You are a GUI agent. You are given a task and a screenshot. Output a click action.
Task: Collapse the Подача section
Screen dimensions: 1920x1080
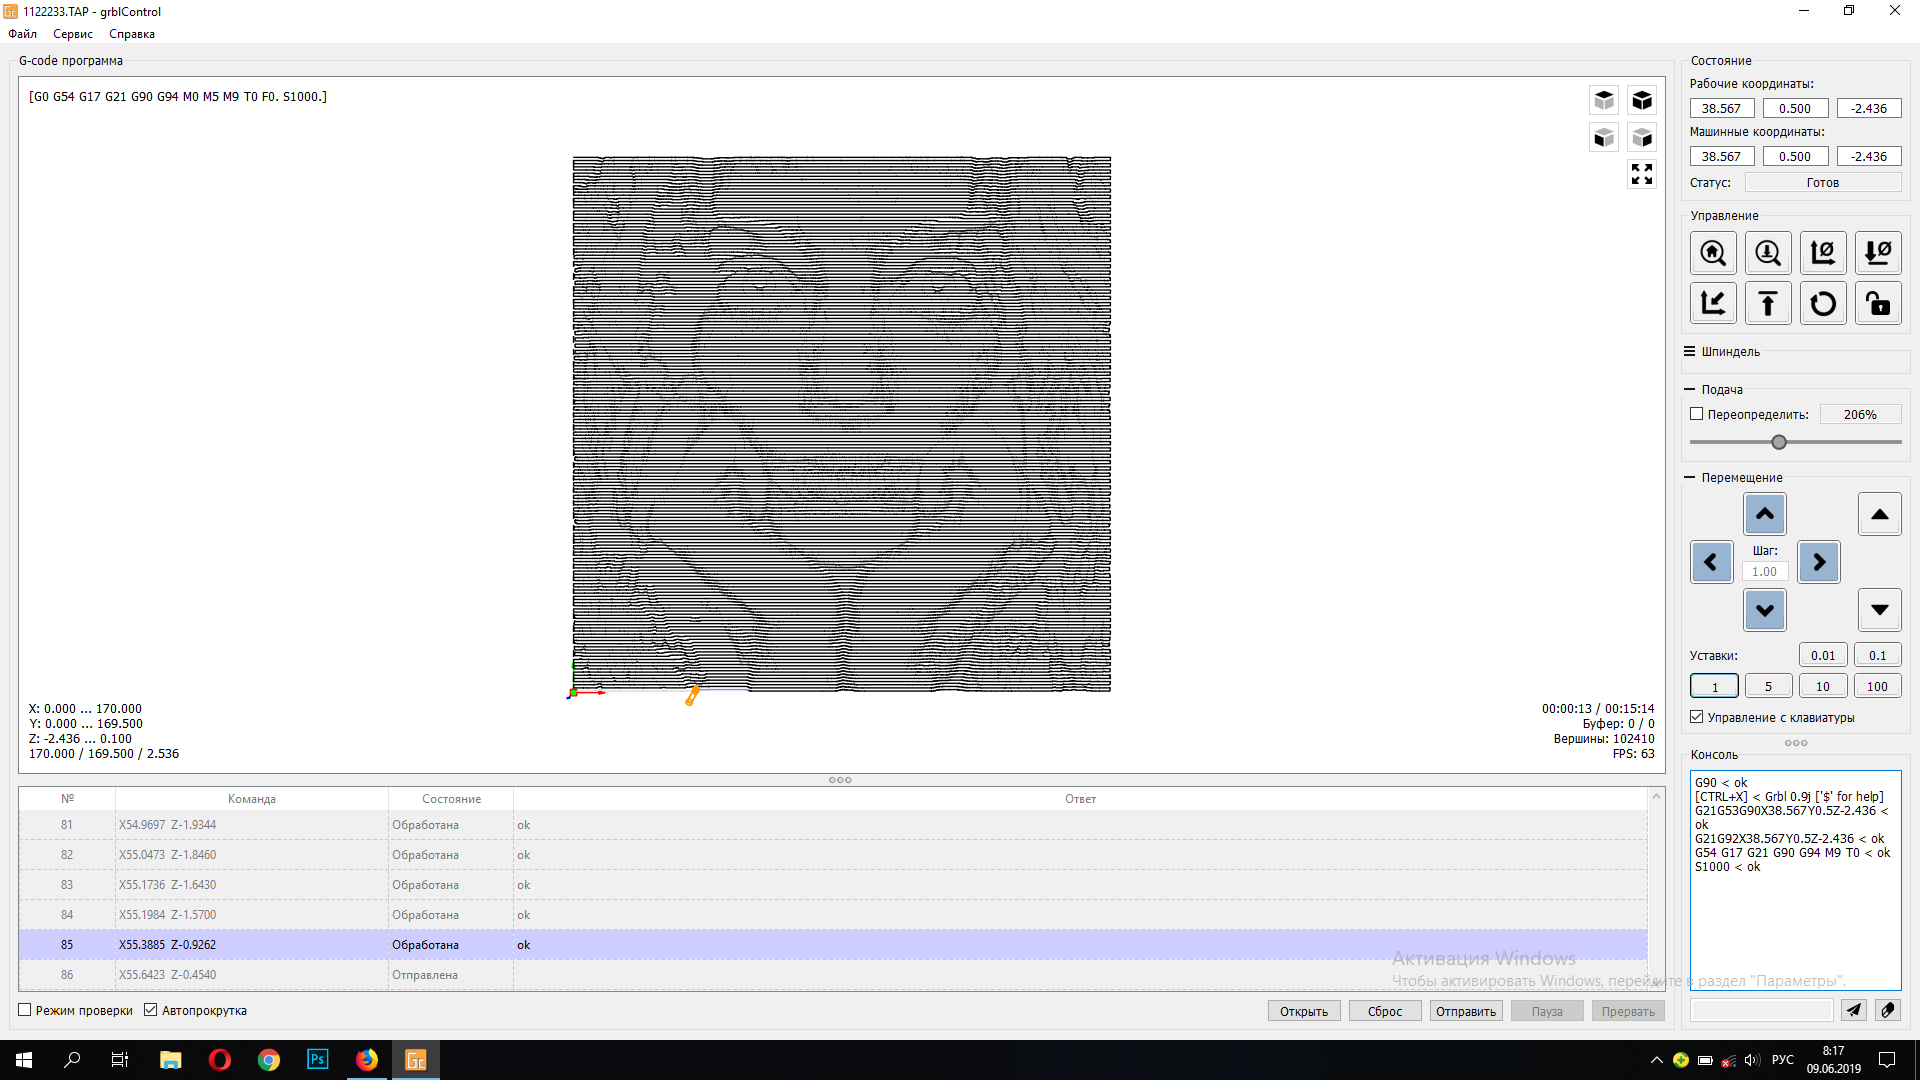(x=1689, y=390)
